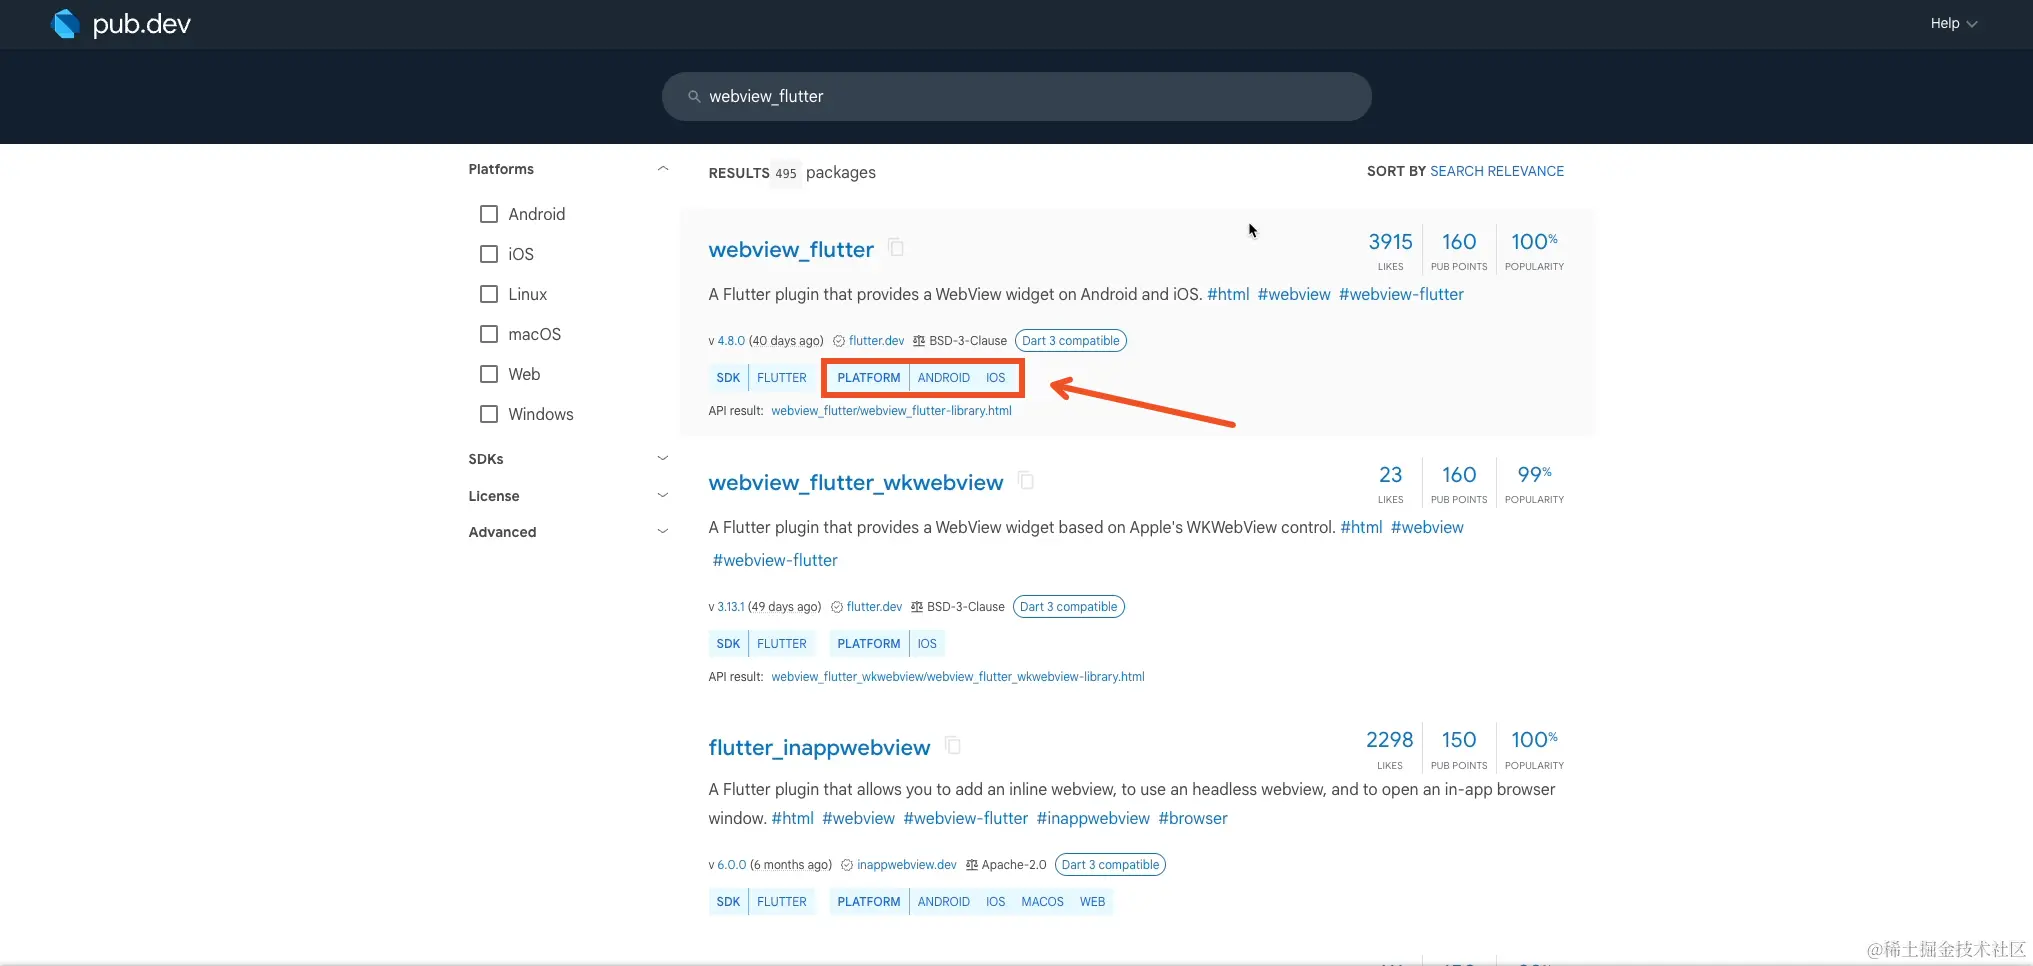2033x966 pixels.
Task: Click #html tag on webview_flutter result
Action: point(1228,294)
